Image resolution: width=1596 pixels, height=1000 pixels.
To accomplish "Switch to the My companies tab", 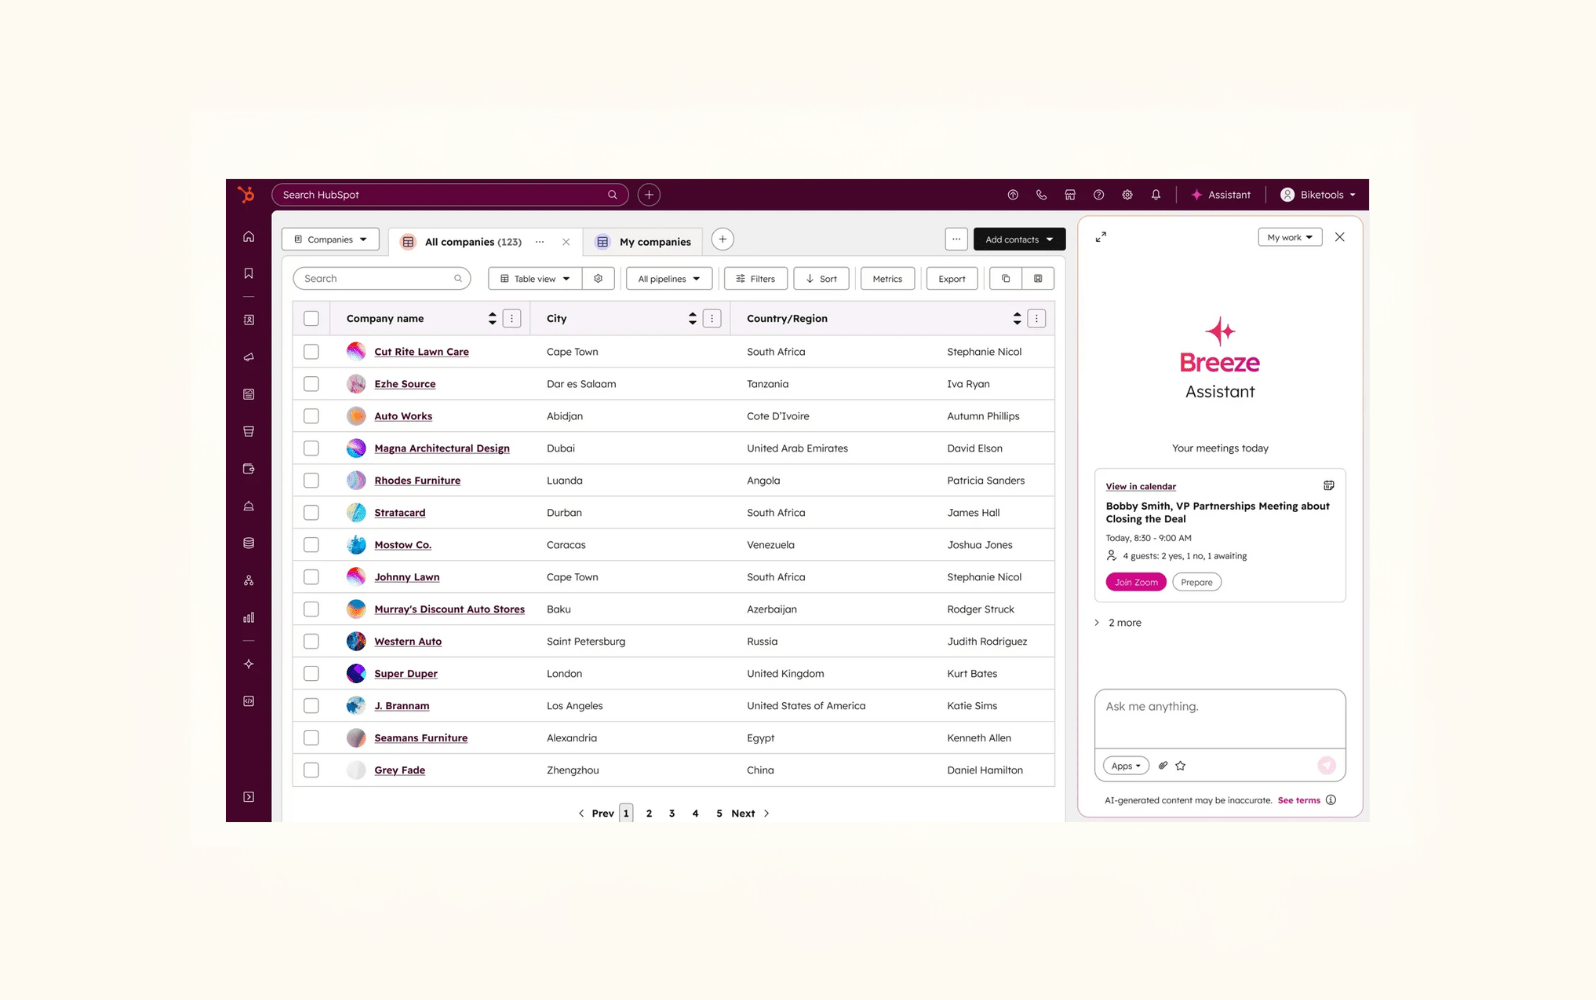I will click(654, 242).
